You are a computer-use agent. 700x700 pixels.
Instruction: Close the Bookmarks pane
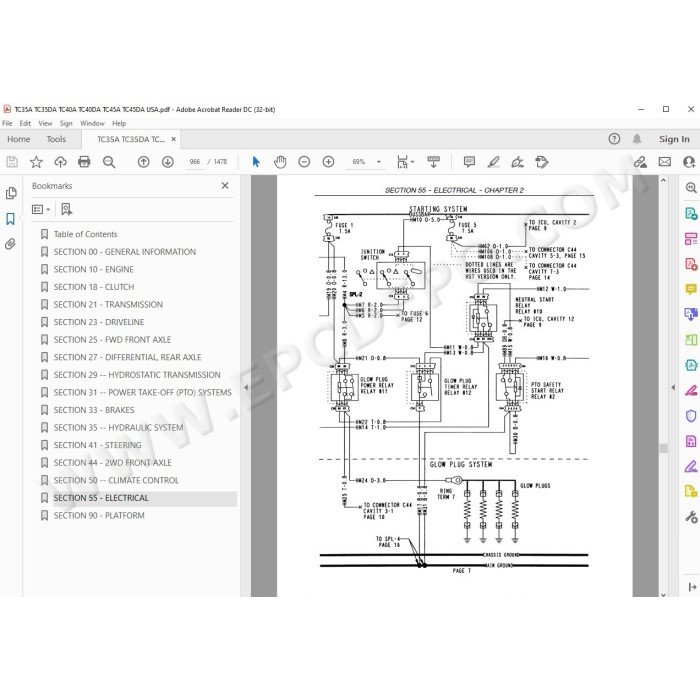[225, 185]
